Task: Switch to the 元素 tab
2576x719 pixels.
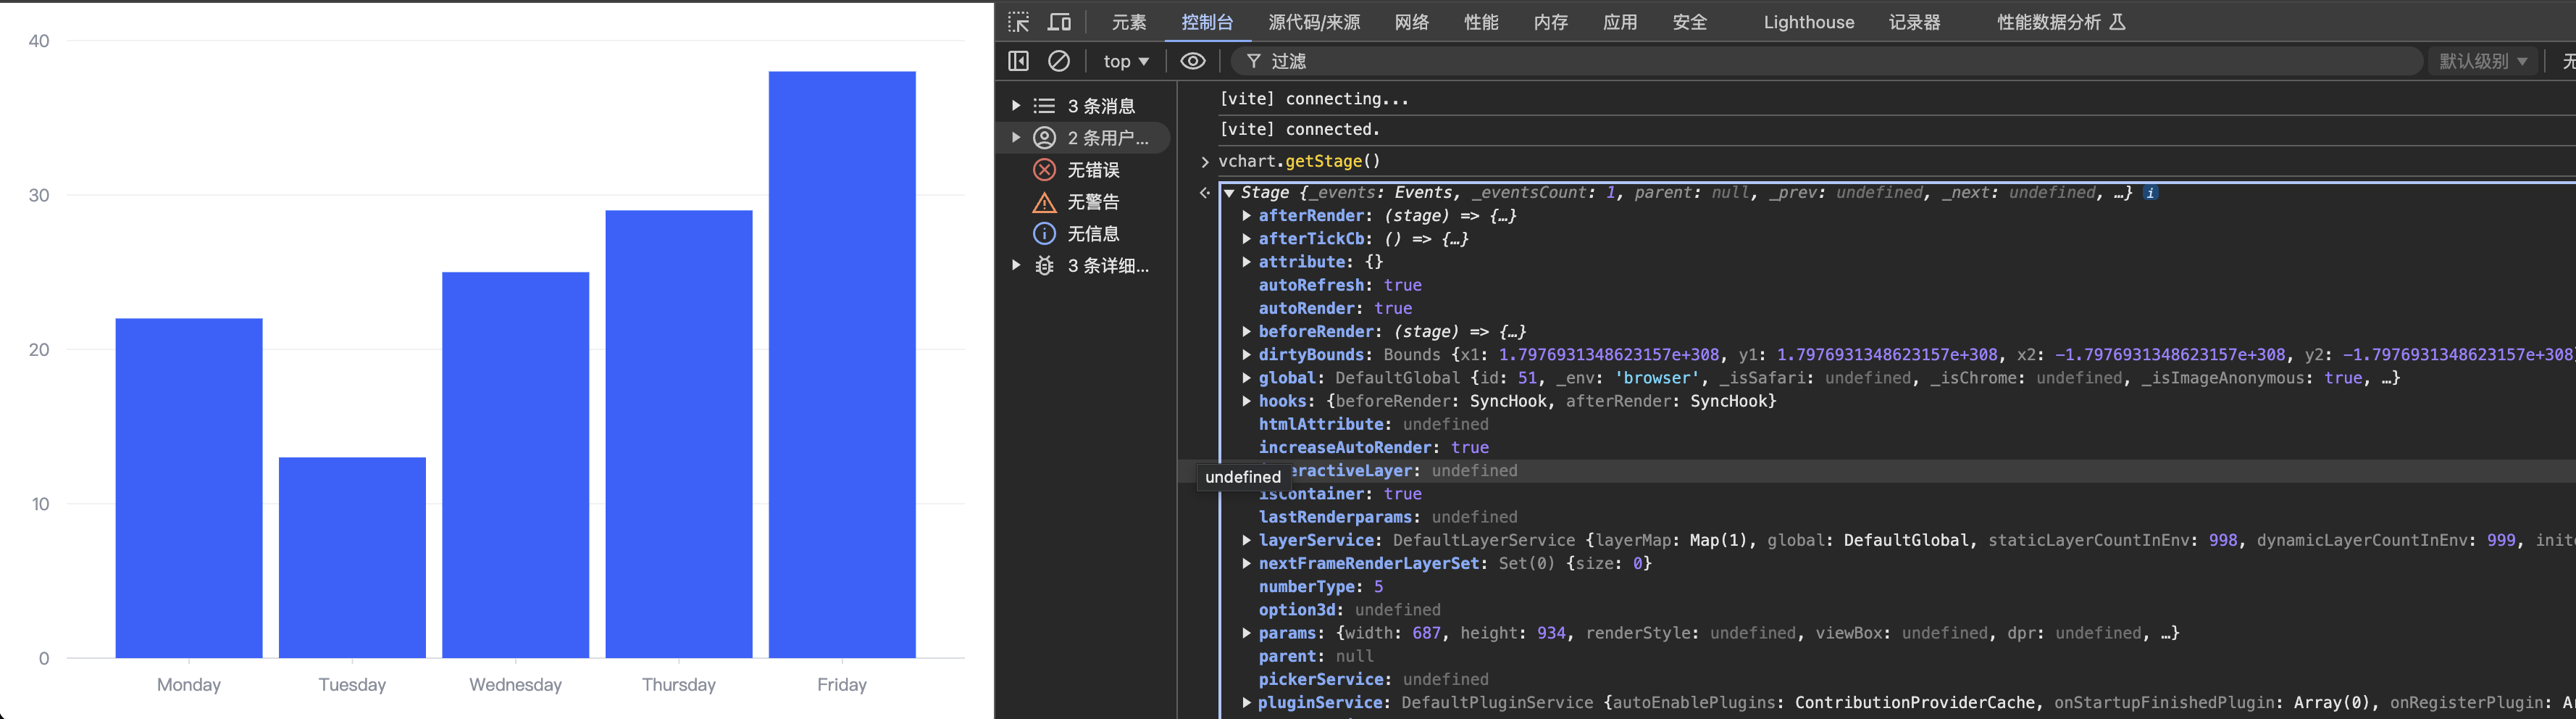Action: coord(1129,22)
